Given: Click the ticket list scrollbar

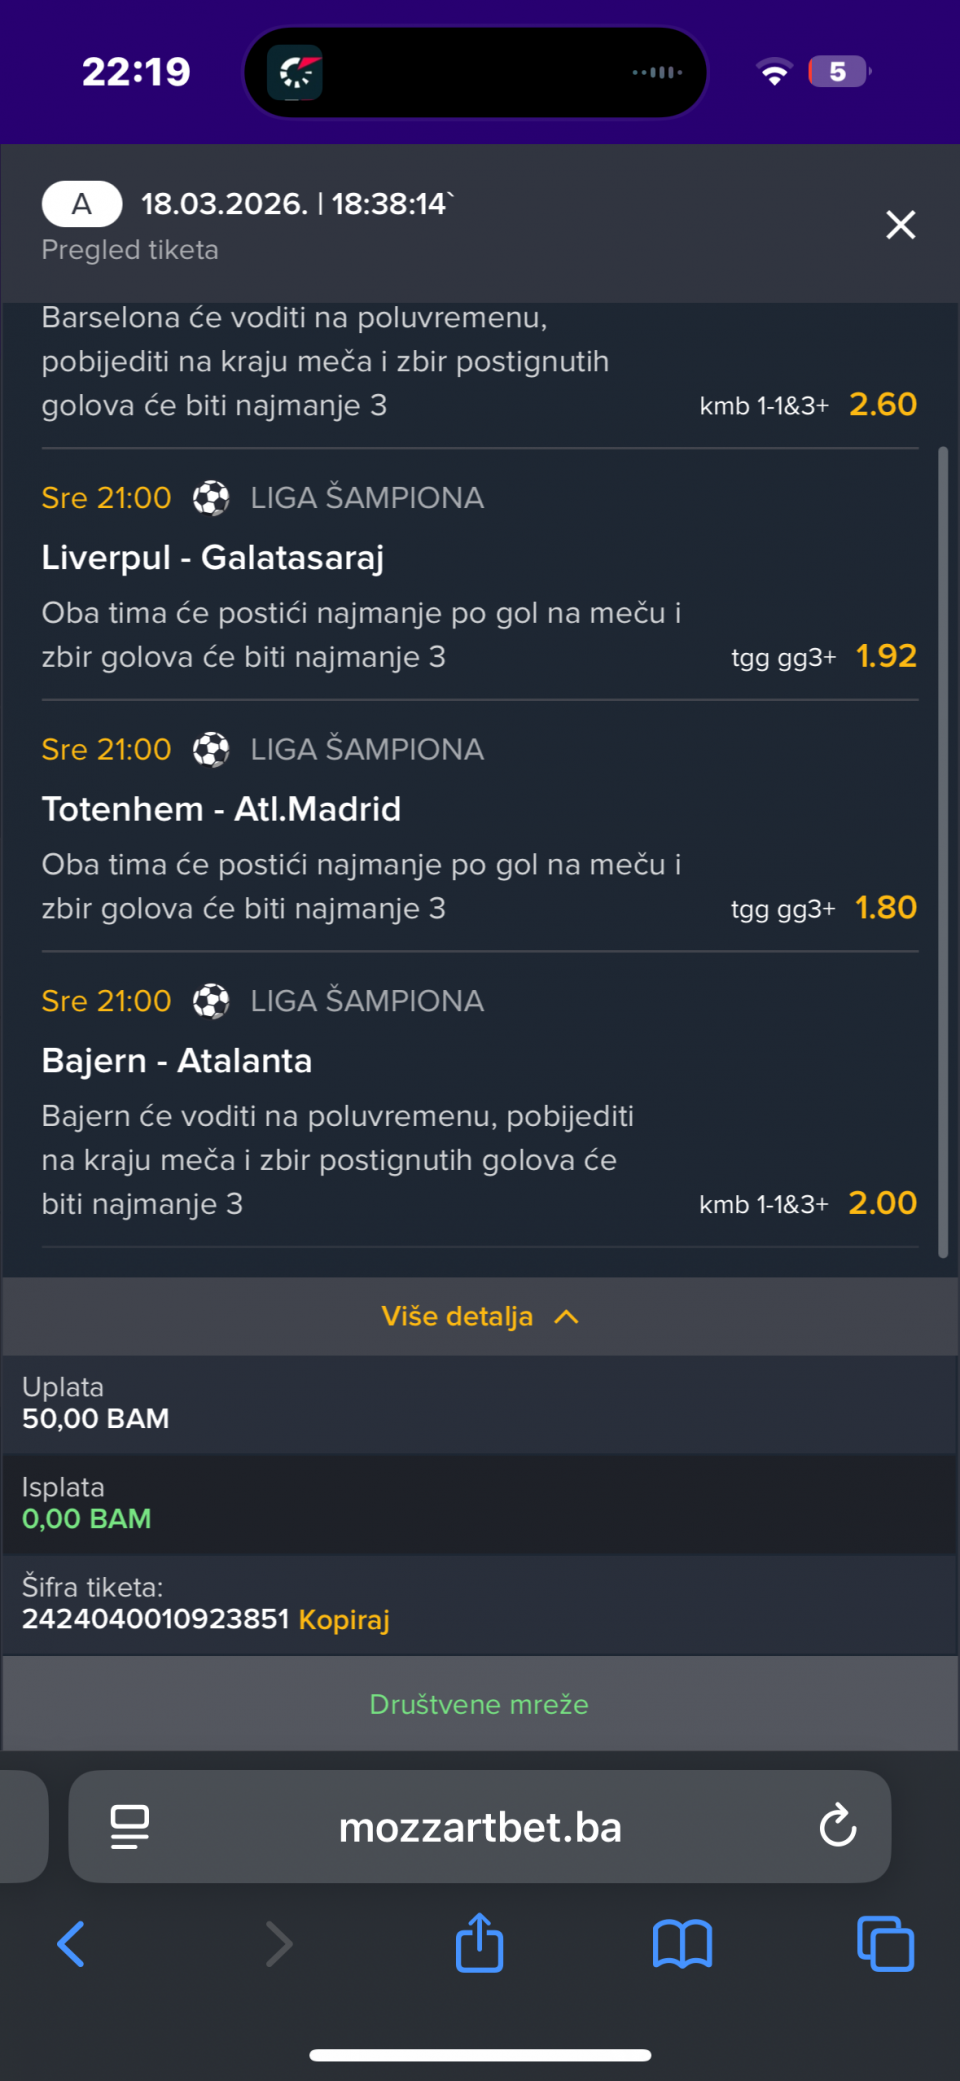Looking at the screenshot, I should [942, 850].
